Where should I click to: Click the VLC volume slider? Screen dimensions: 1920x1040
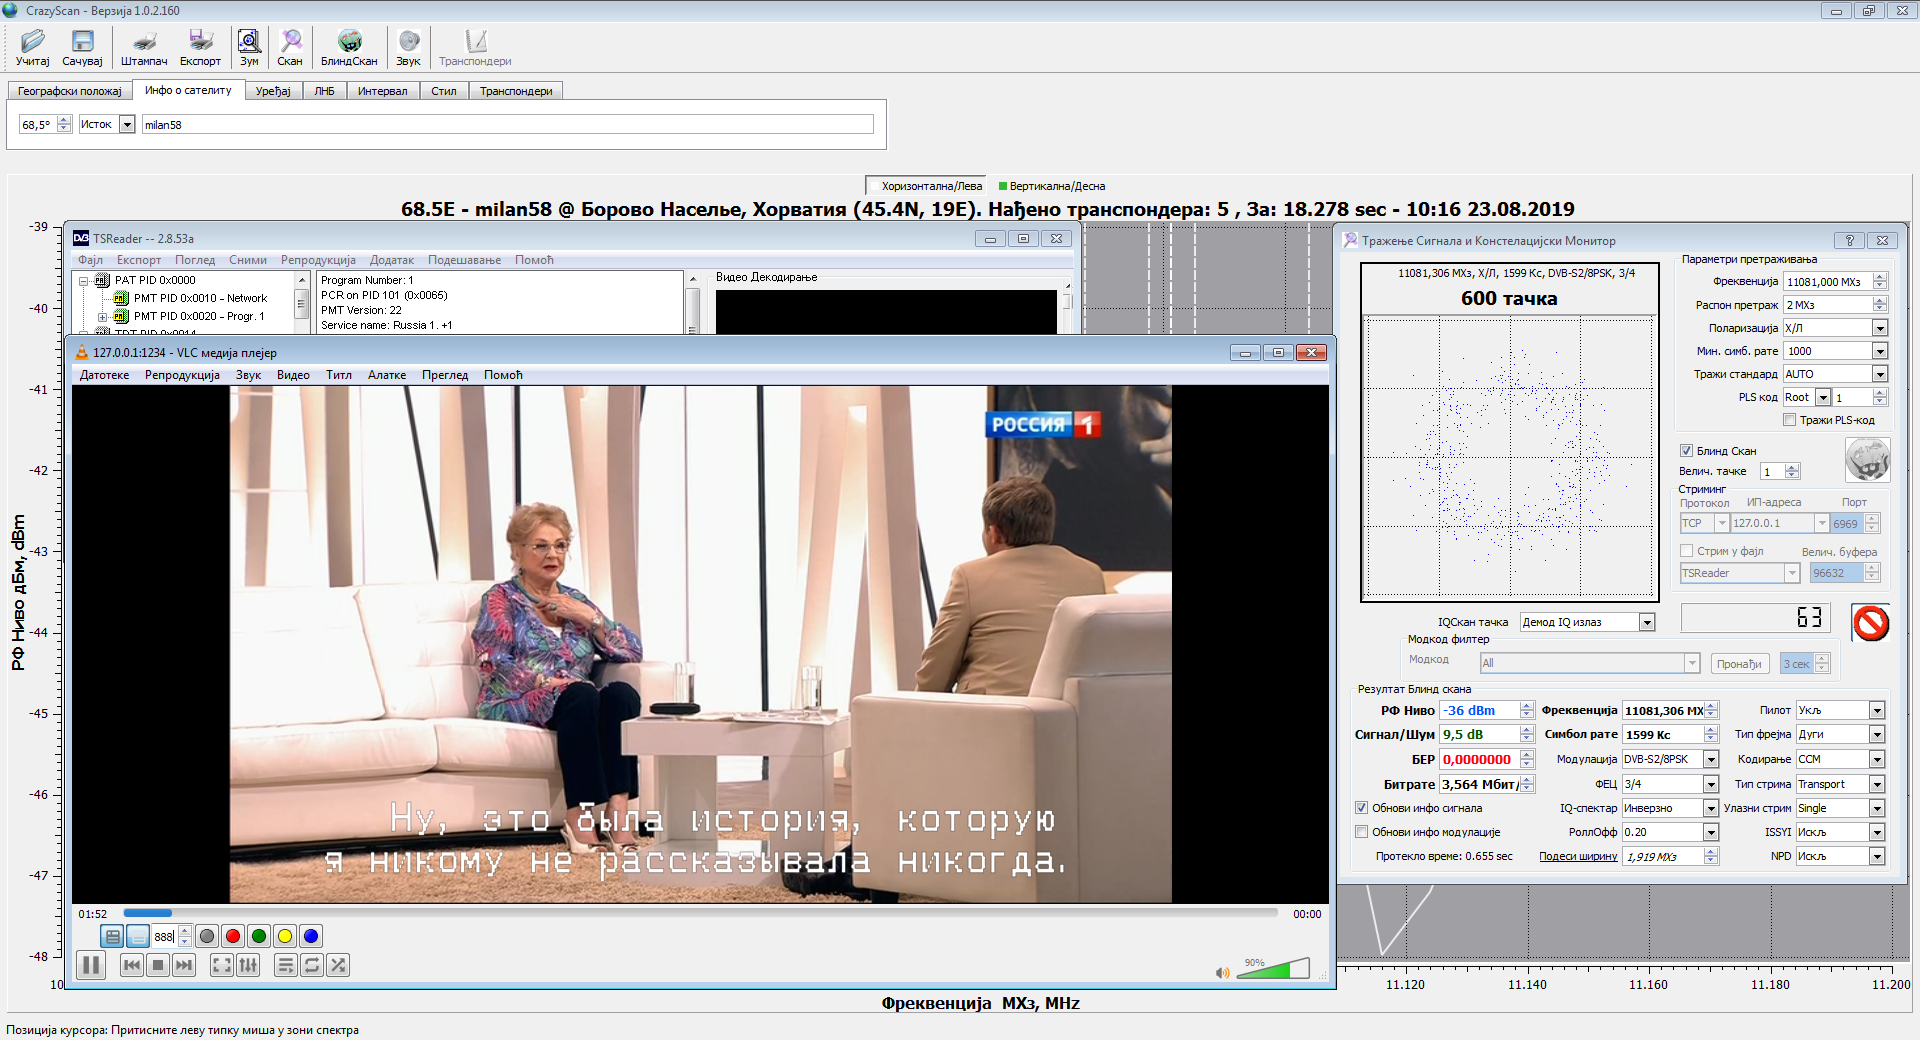coord(1273,968)
